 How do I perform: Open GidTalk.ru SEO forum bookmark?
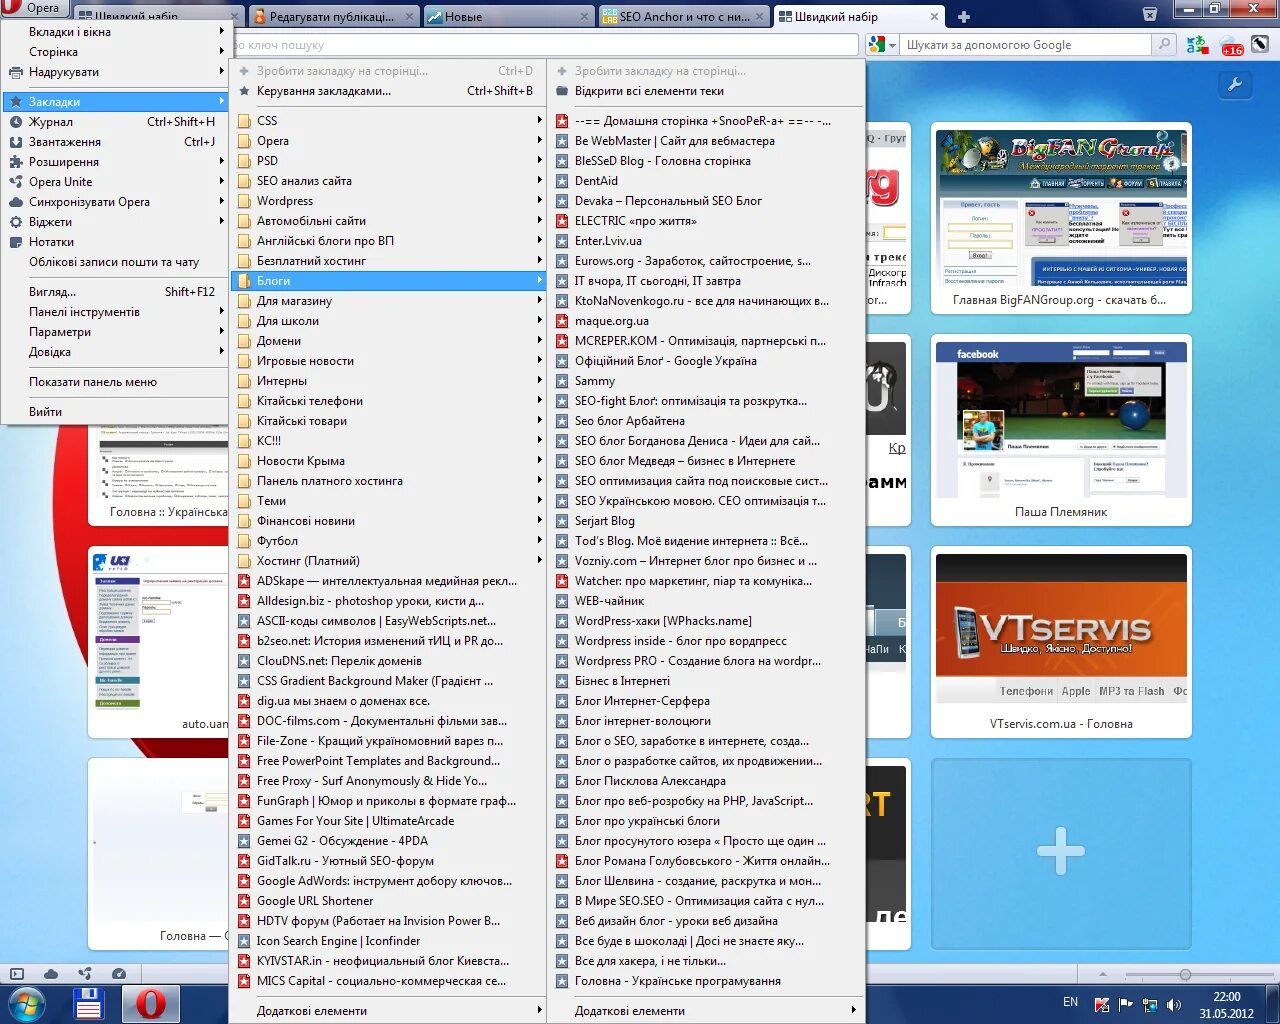click(390, 861)
